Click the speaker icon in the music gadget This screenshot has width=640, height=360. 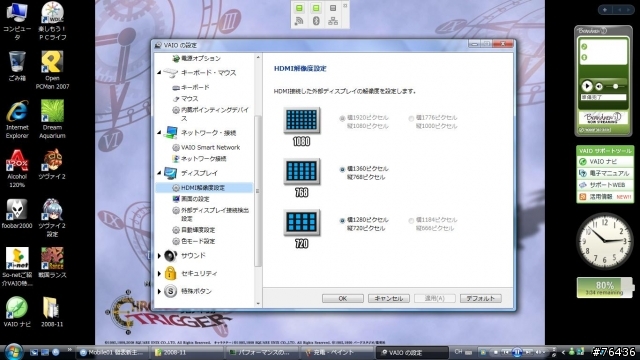pyautogui.click(x=599, y=87)
